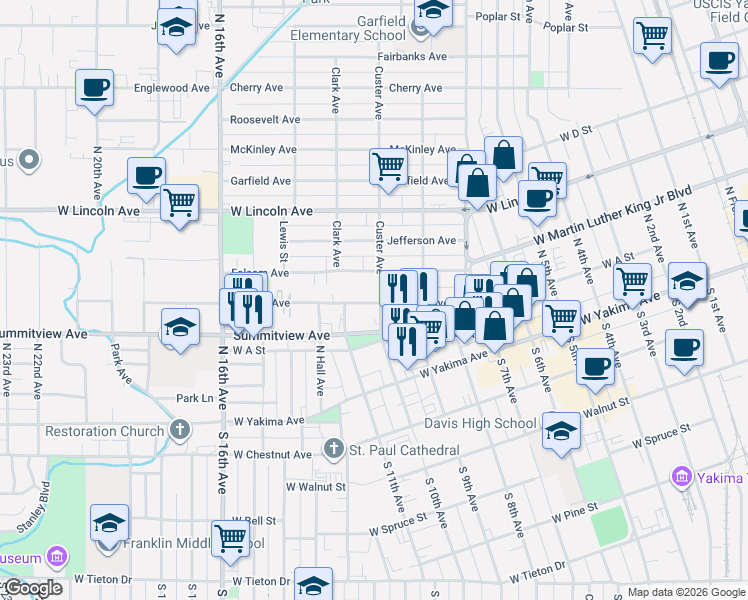Click the grocery cart marker near Custer Ave
The image size is (748, 600).
[x=388, y=168]
